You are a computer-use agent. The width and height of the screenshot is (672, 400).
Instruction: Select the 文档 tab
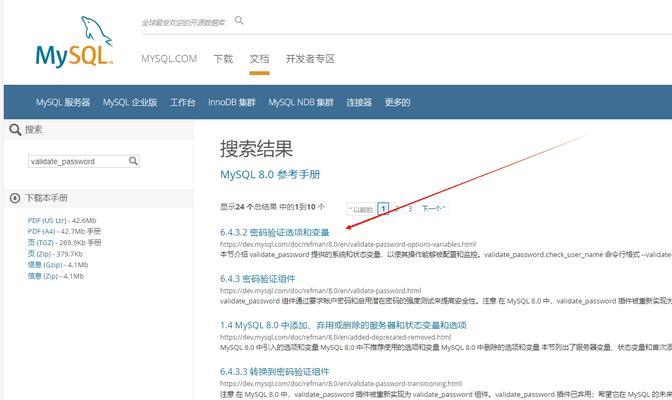259,59
